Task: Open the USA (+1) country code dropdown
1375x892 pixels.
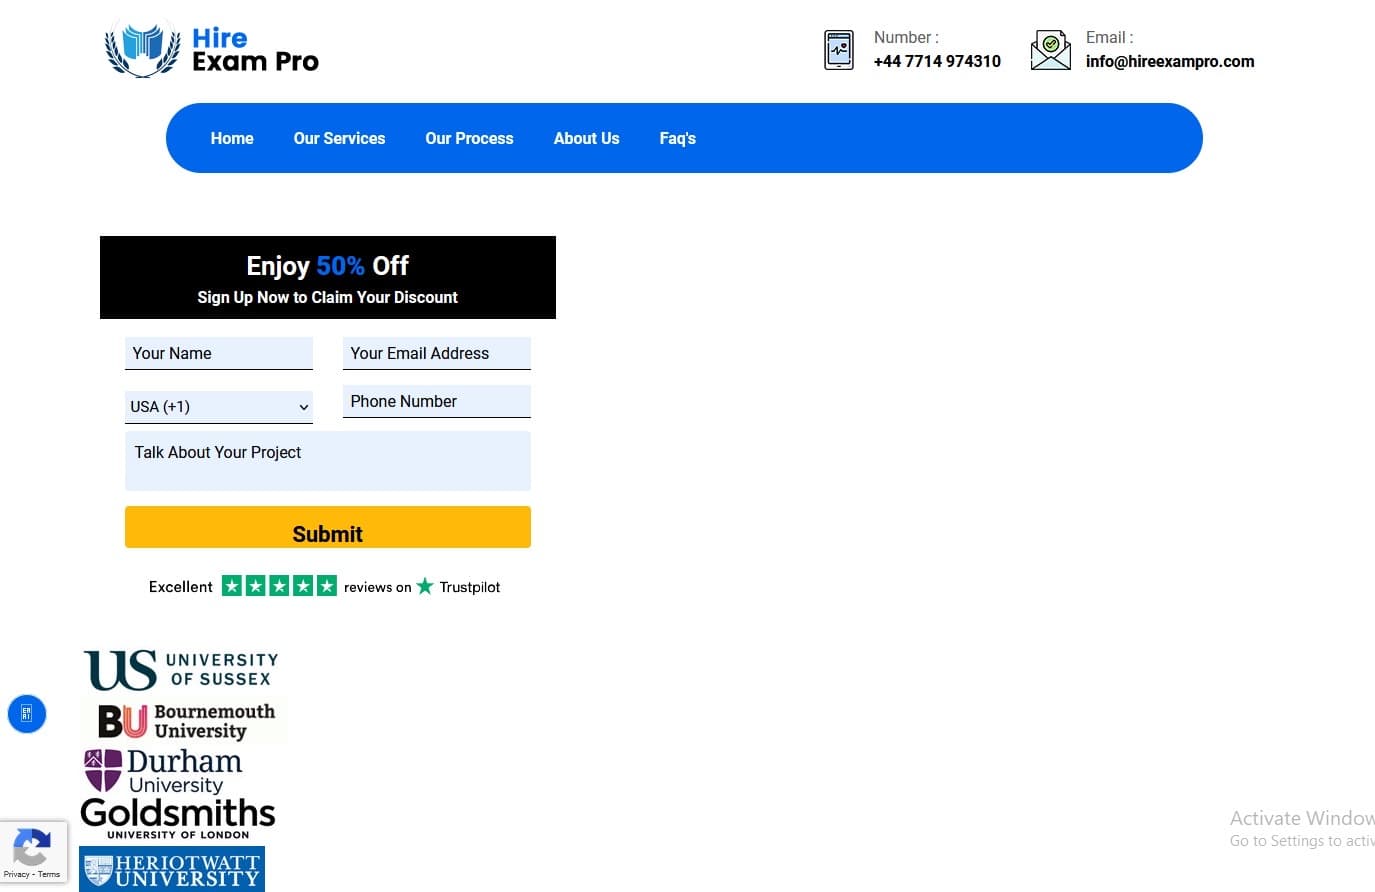Action: tap(218, 406)
